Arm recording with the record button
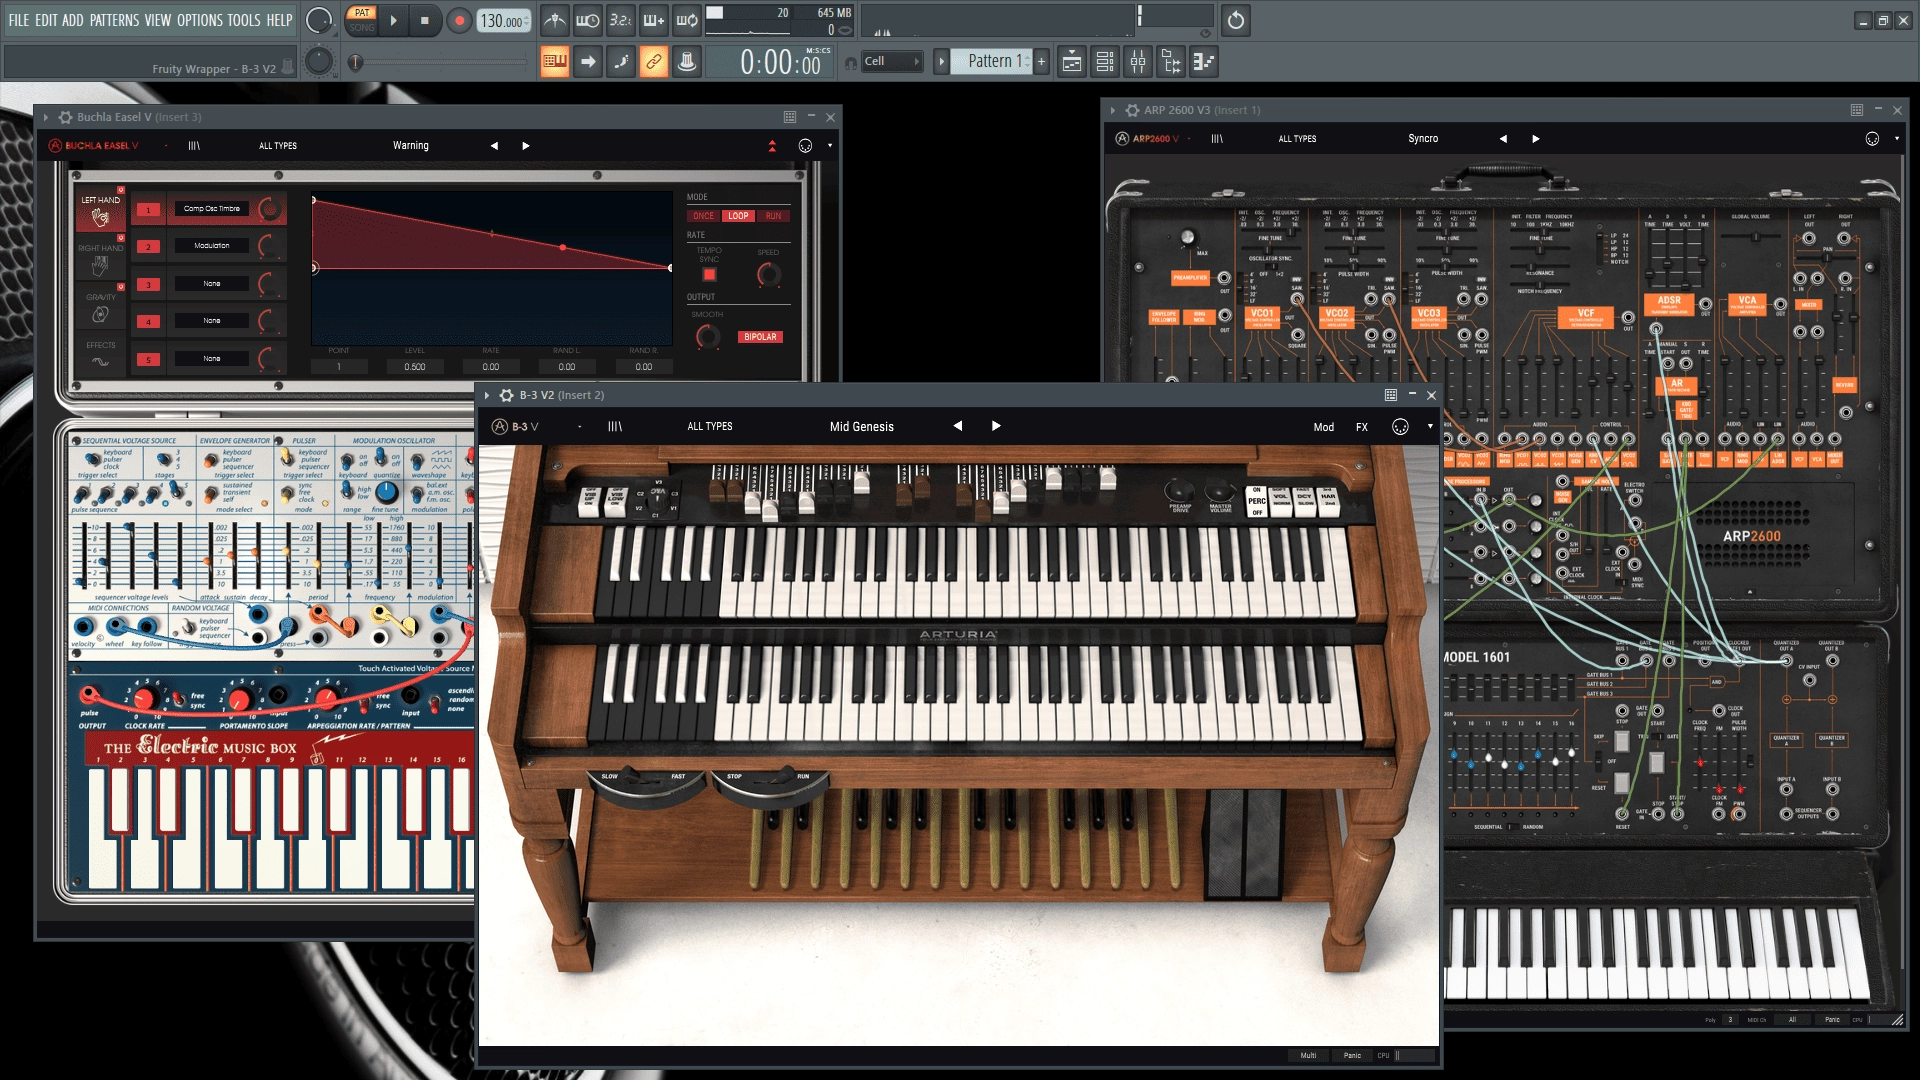Viewport: 1920px width, 1080px height. tap(459, 20)
